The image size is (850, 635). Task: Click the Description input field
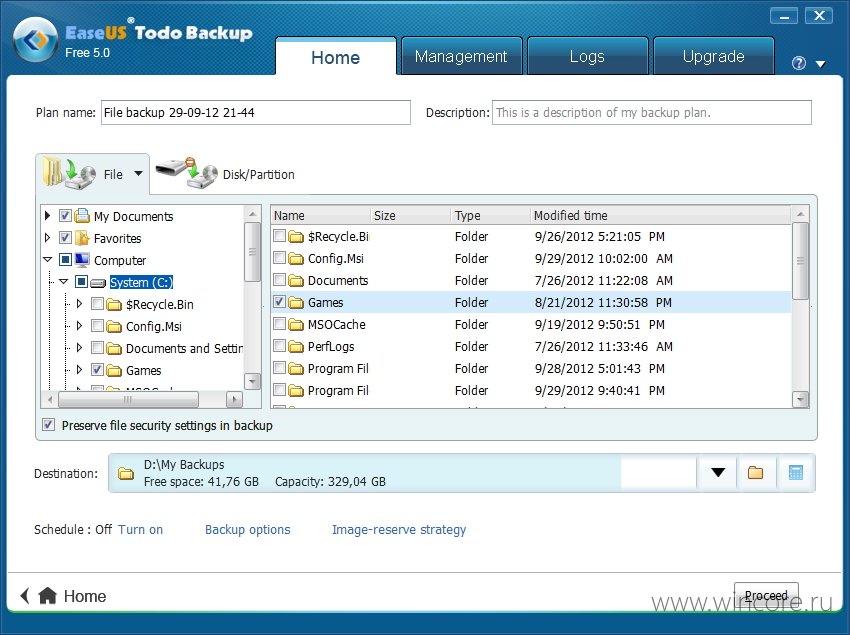[x=652, y=112]
